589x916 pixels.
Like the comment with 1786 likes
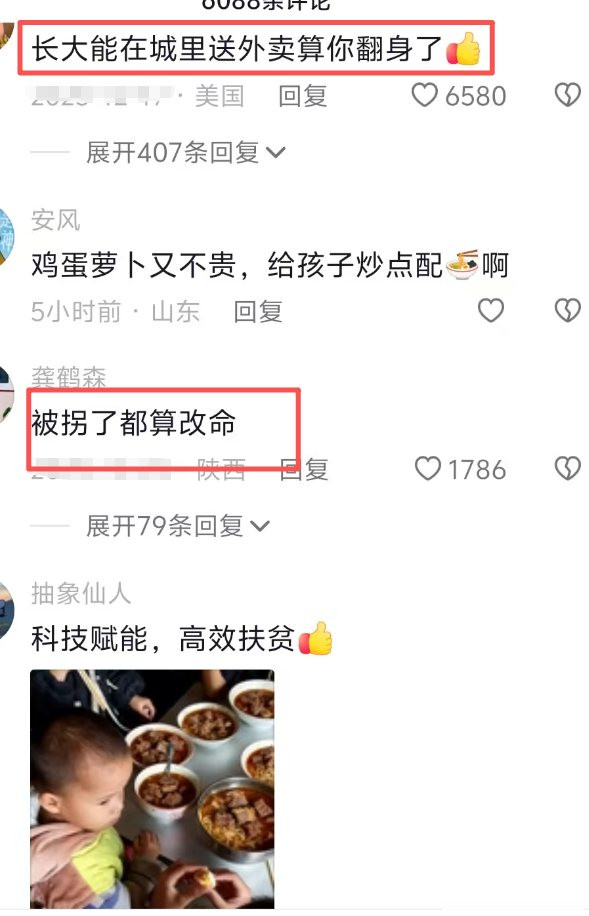tap(427, 469)
